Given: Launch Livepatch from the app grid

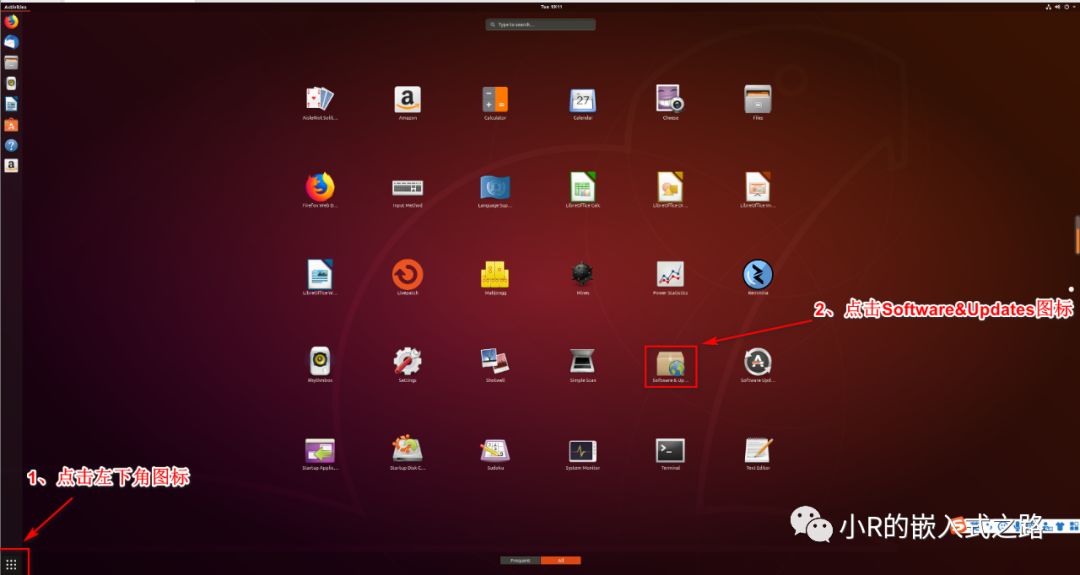Looking at the screenshot, I should click(x=407, y=275).
